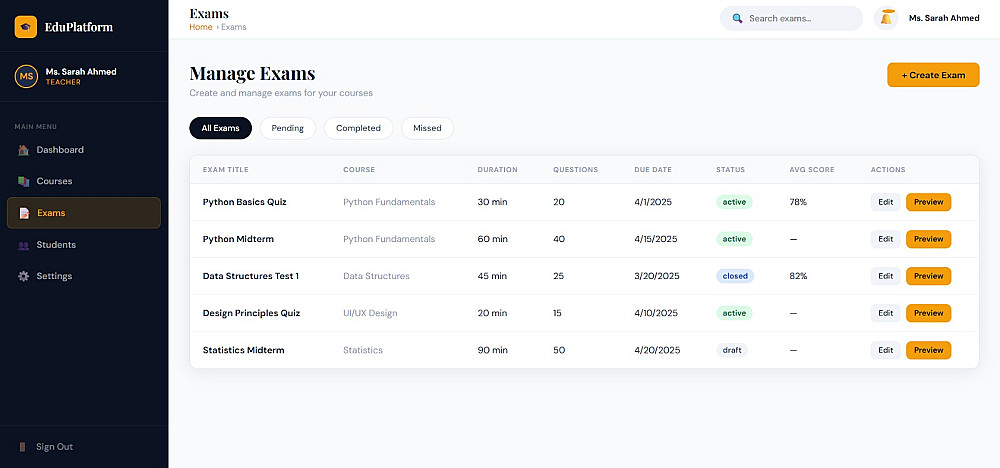This screenshot has height=468, width=1000.
Task: Preview Data Structures Test 1
Action: 929,276
